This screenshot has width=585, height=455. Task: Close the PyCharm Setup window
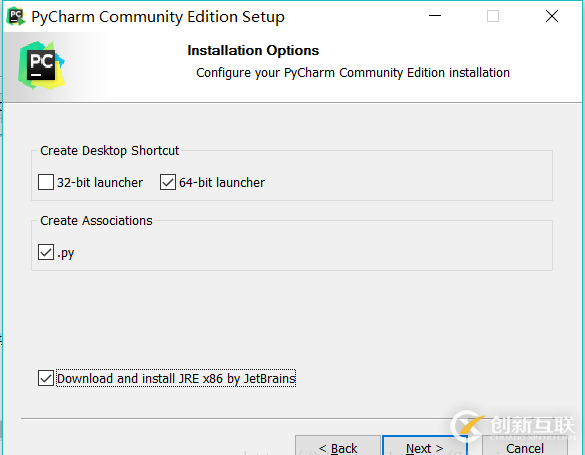click(x=552, y=16)
